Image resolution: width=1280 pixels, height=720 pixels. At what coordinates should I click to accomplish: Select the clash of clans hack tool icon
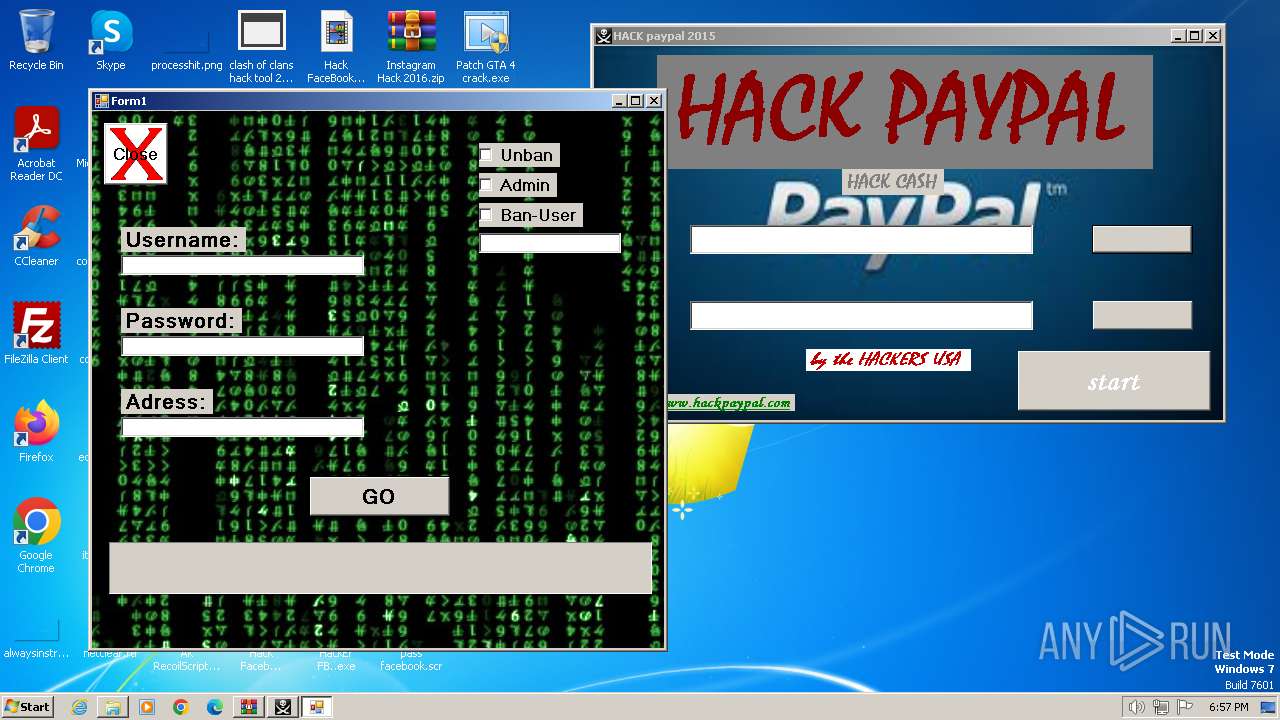(x=261, y=47)
